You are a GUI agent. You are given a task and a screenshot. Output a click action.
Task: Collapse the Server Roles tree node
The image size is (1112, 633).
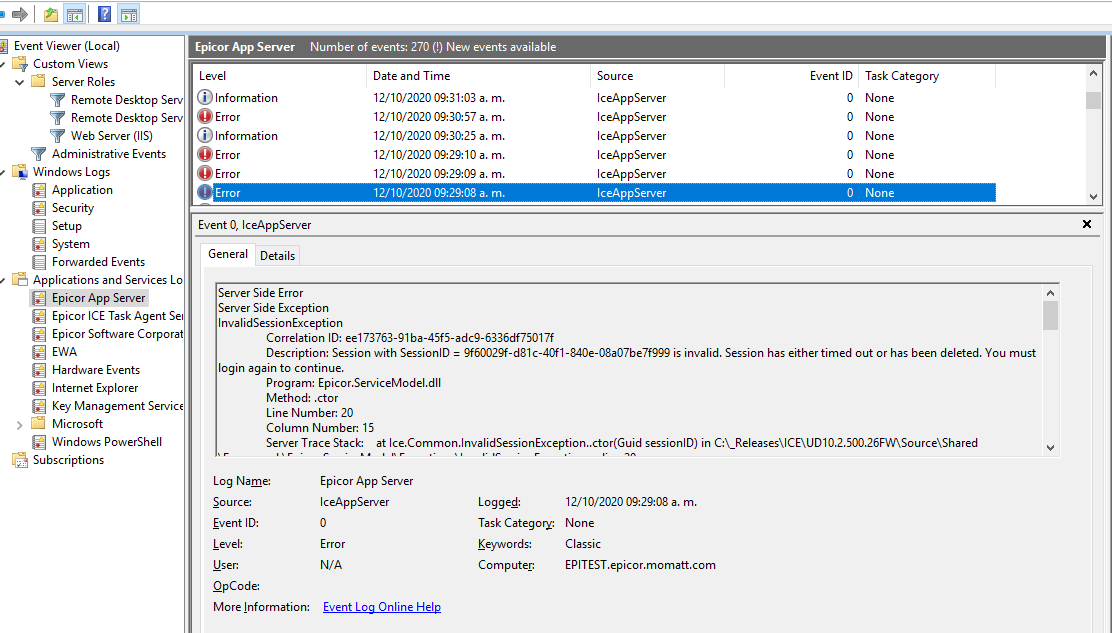(x=20, y=82)
